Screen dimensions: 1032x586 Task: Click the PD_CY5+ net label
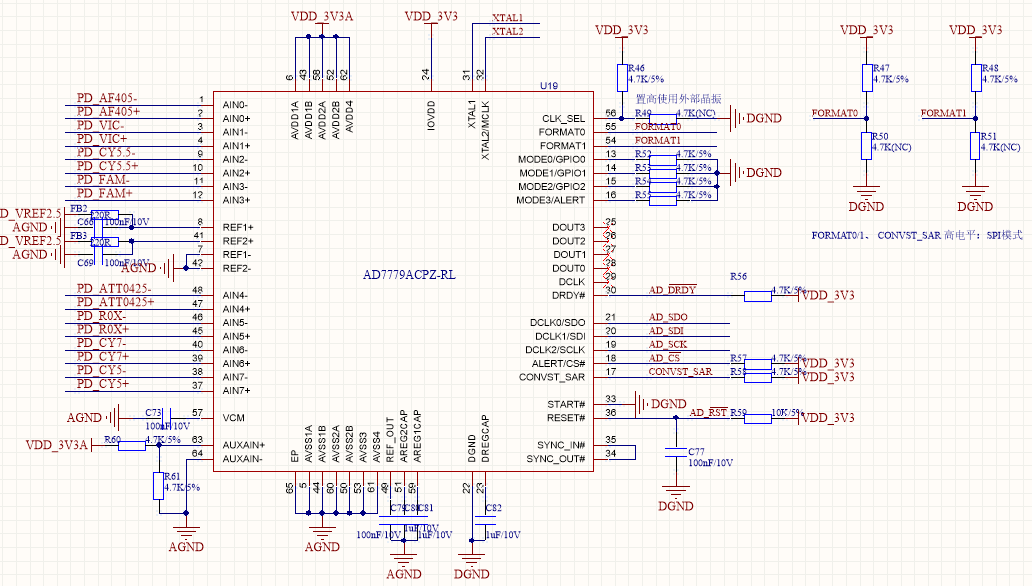click(x=103, y=384)
